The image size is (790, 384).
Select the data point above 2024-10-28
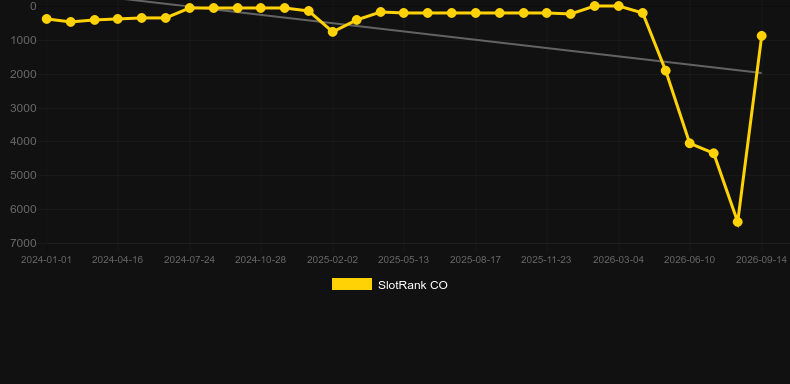[x=260, y=8]
